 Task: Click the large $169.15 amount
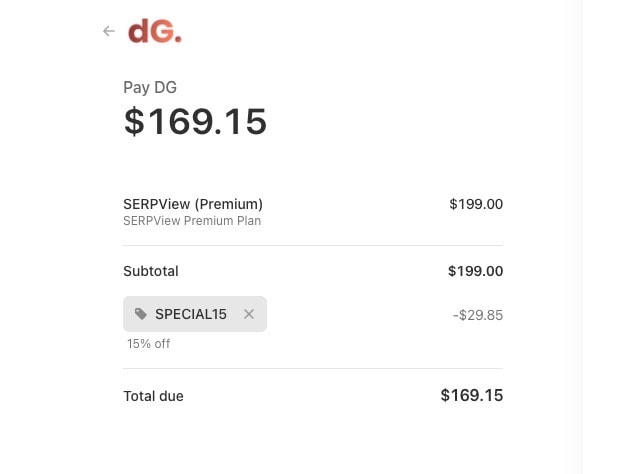(195, 121)
